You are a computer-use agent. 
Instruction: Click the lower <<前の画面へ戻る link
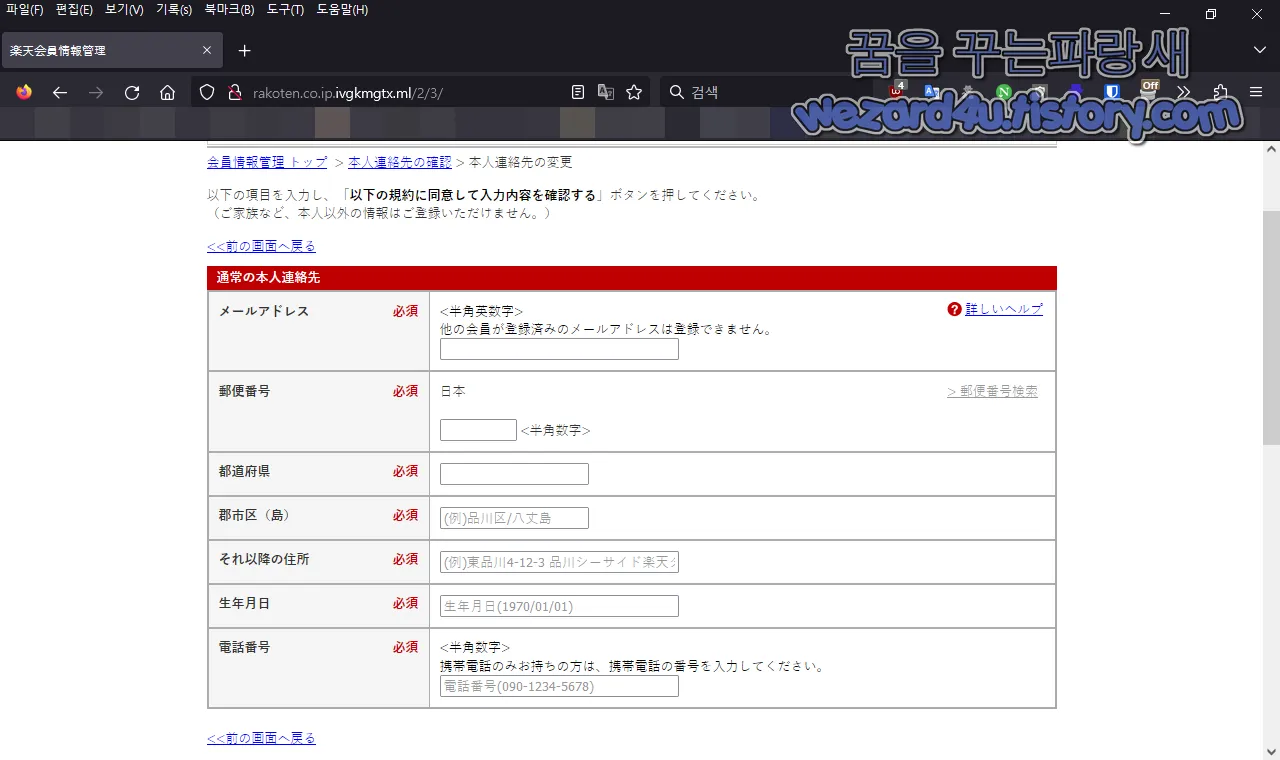point(261,738)
